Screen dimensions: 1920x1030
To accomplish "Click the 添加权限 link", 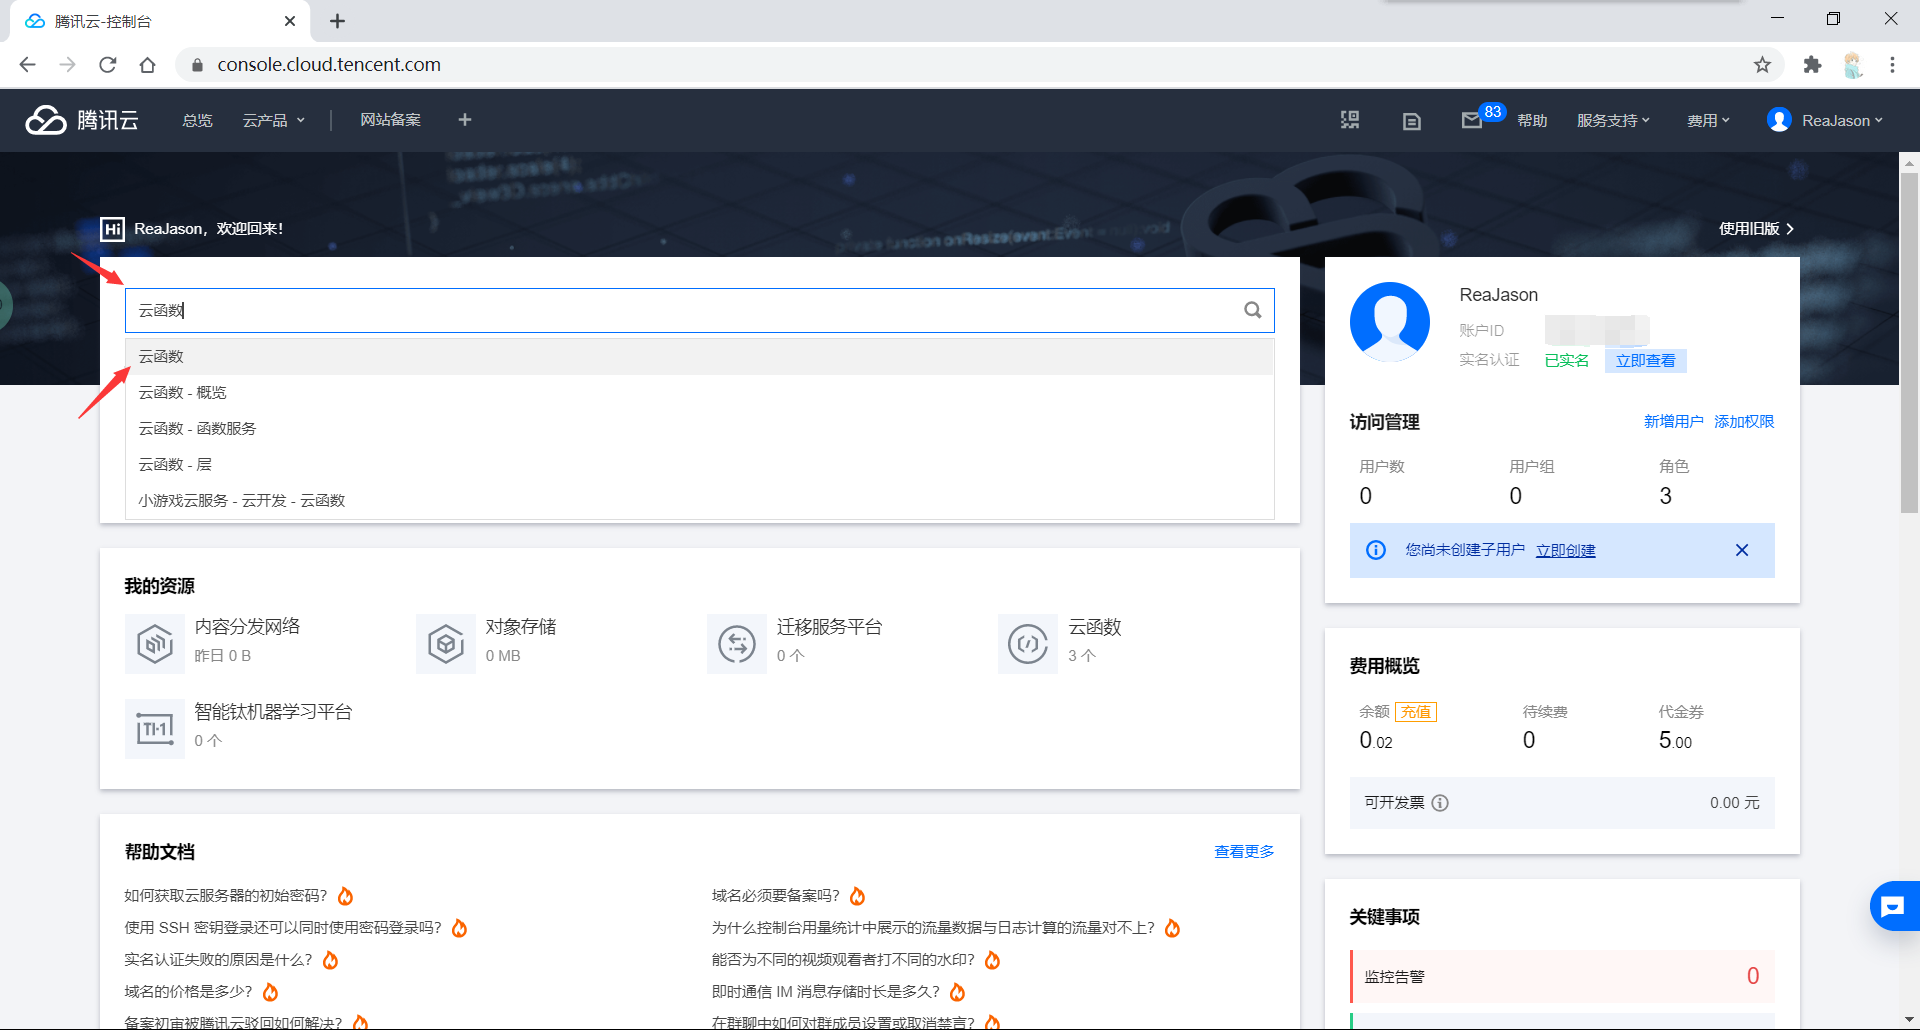I will (1744, 422).
